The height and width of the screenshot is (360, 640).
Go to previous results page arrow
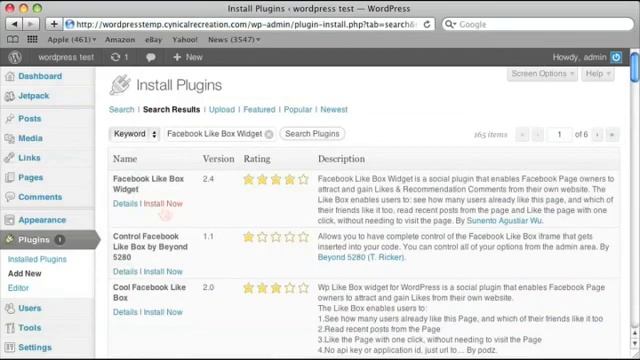(x=538, y=134)
